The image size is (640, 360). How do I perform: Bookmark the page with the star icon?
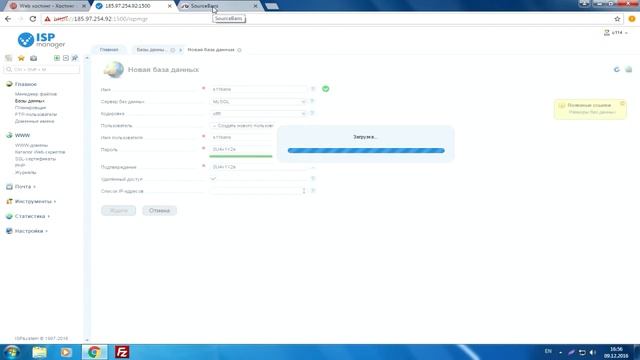617,19
